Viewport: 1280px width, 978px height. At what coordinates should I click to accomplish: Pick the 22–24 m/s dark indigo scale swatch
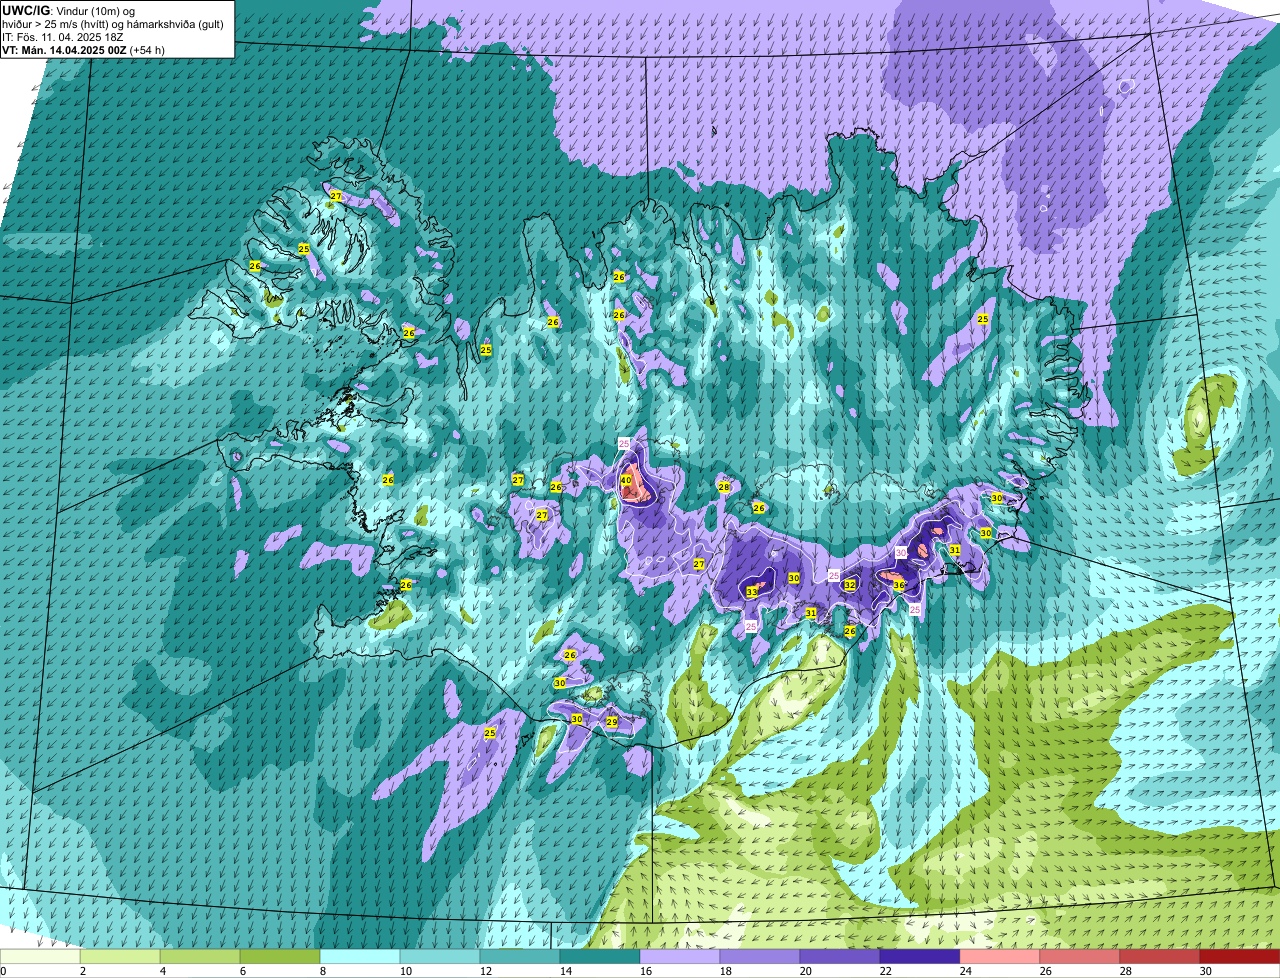point(920,956)
